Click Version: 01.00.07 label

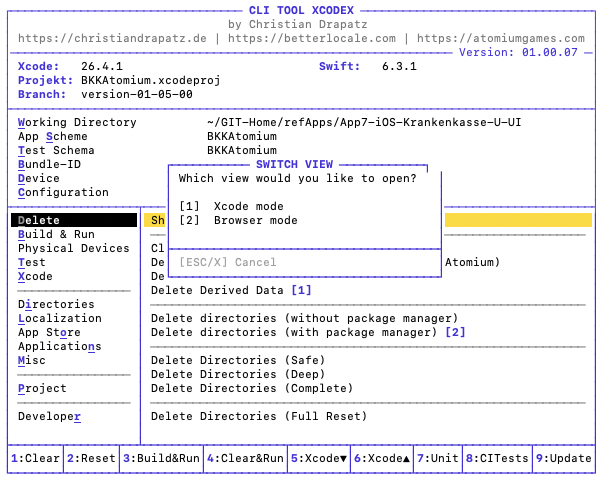[518, 52]
